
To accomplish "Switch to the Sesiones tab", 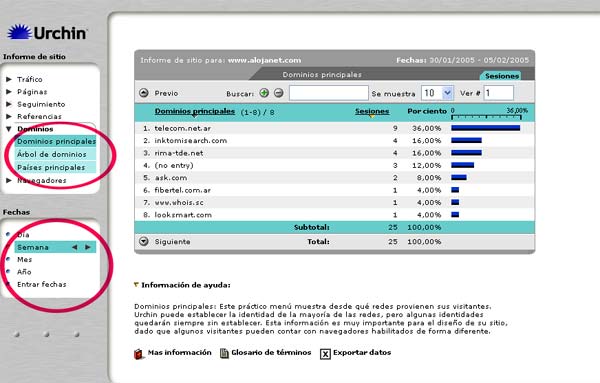I will tap(502, 76).
